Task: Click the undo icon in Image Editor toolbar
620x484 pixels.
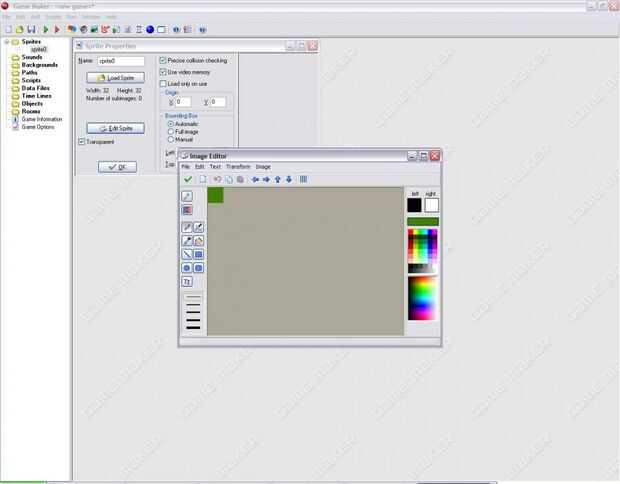Action: tap(217, 180)
